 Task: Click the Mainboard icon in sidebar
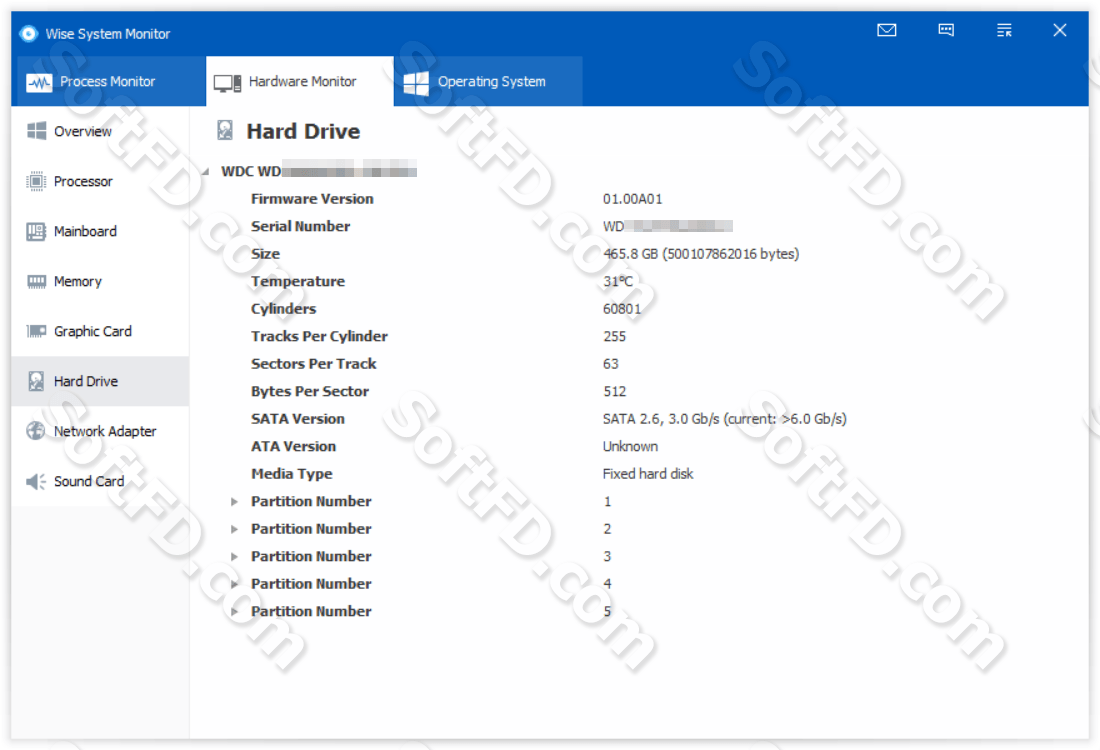pyautogui.click(x=36, y=232)
